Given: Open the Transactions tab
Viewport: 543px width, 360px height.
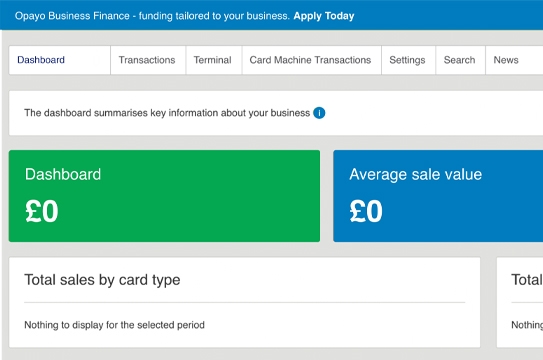Looking at the screenshot, I should tap(148, 60).
